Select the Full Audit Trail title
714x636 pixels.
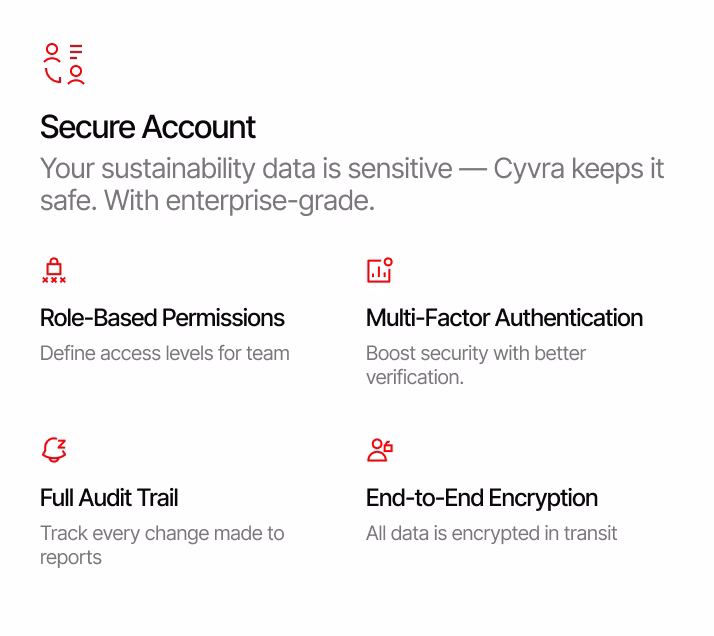[109, 498]
